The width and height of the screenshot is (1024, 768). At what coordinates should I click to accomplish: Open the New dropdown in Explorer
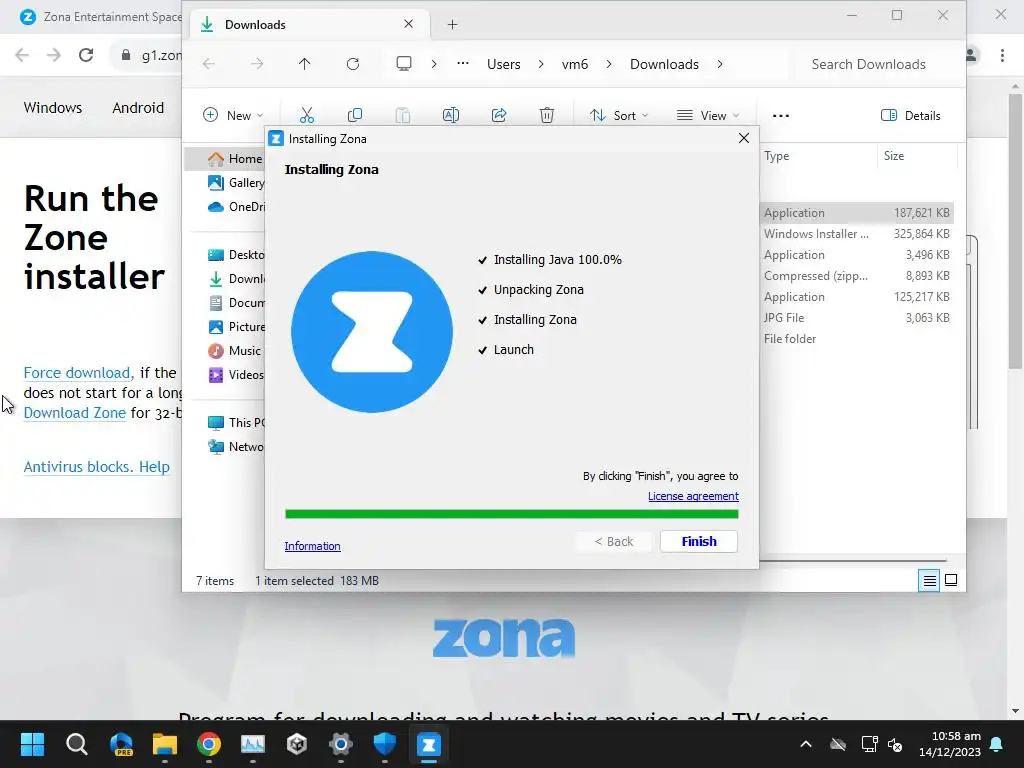tap(233, 116)
